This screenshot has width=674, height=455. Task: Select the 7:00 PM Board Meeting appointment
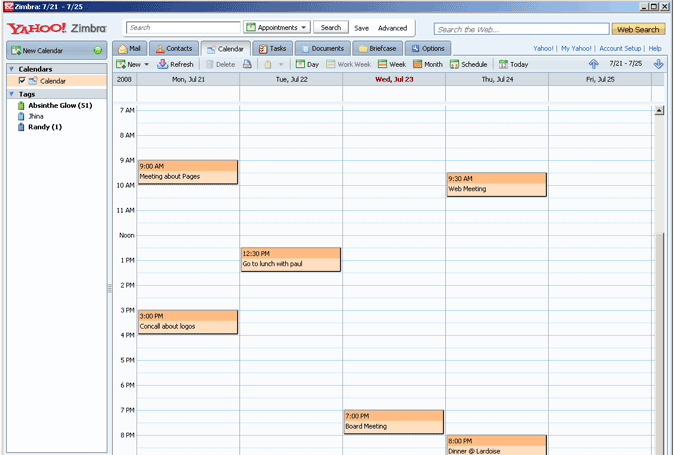(x=394, y=422)
